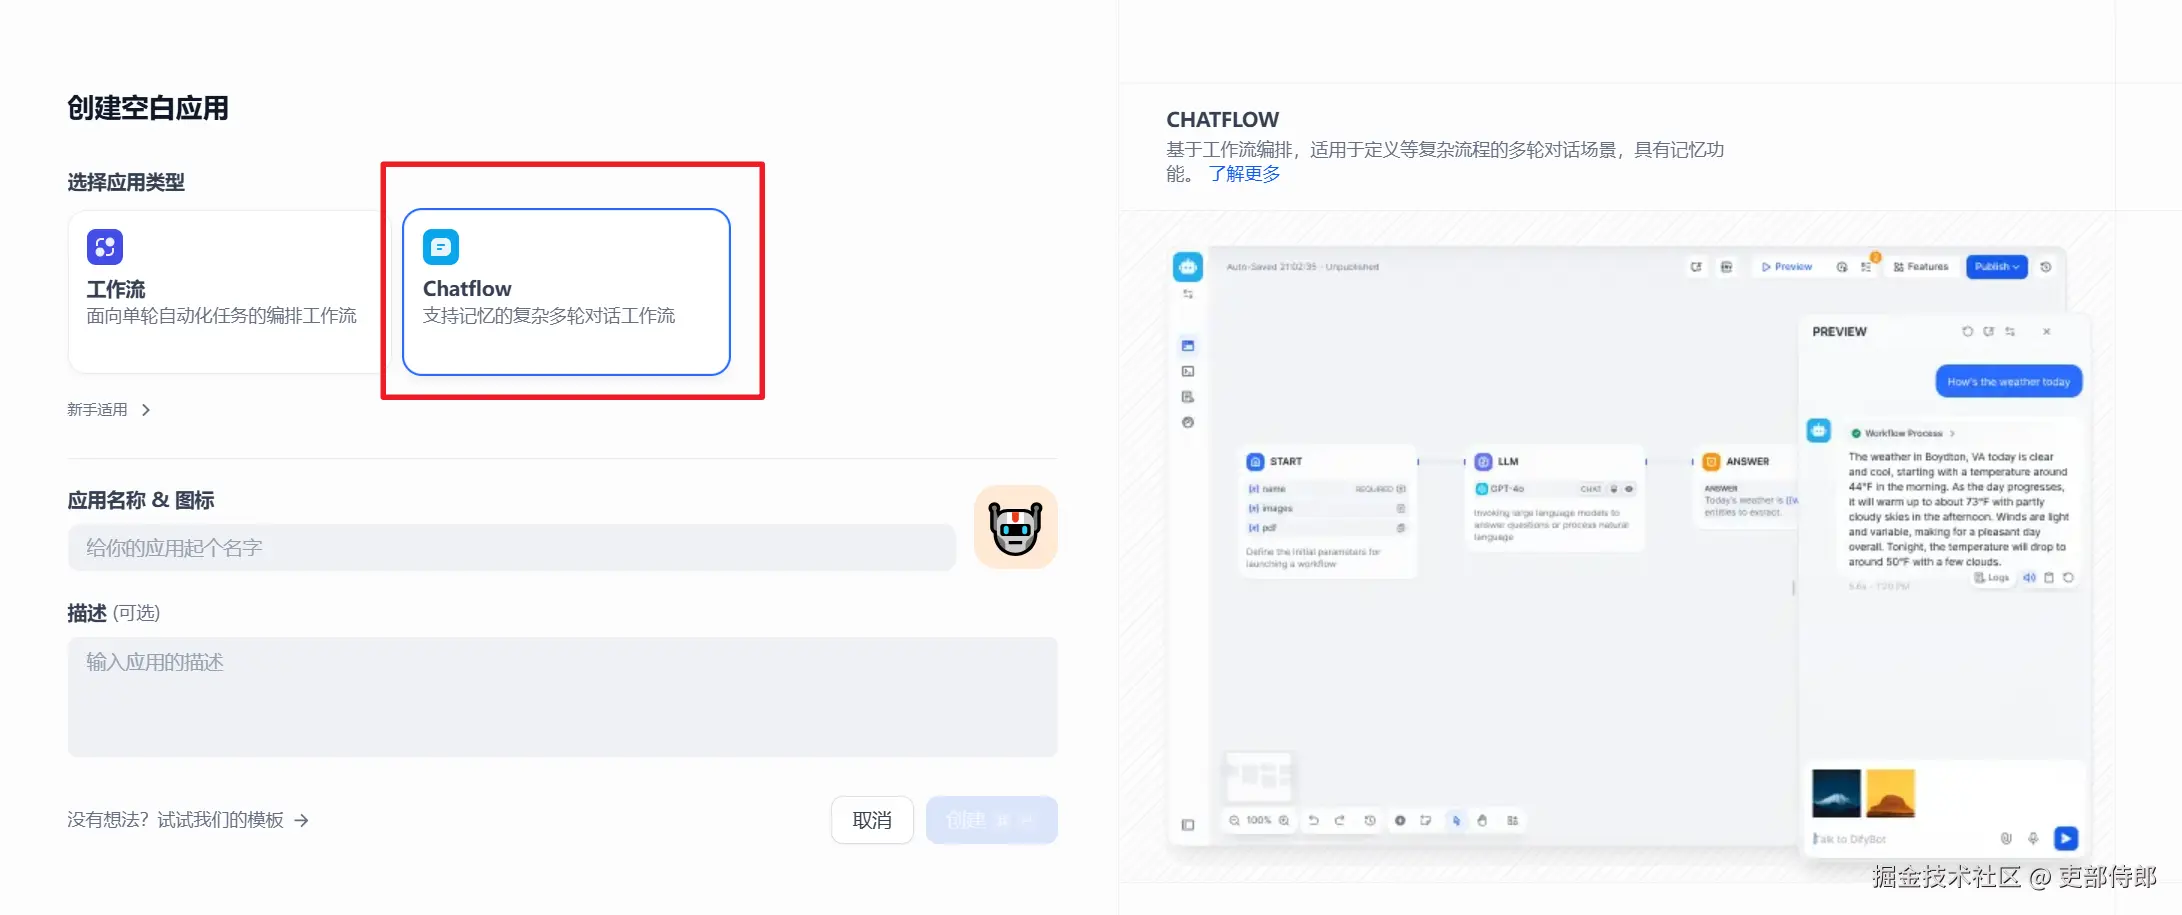Click the add note icon in canvas toolbar
Image resolution: width=2182 pixels, height=915 pixels.
coord(1426,820)
